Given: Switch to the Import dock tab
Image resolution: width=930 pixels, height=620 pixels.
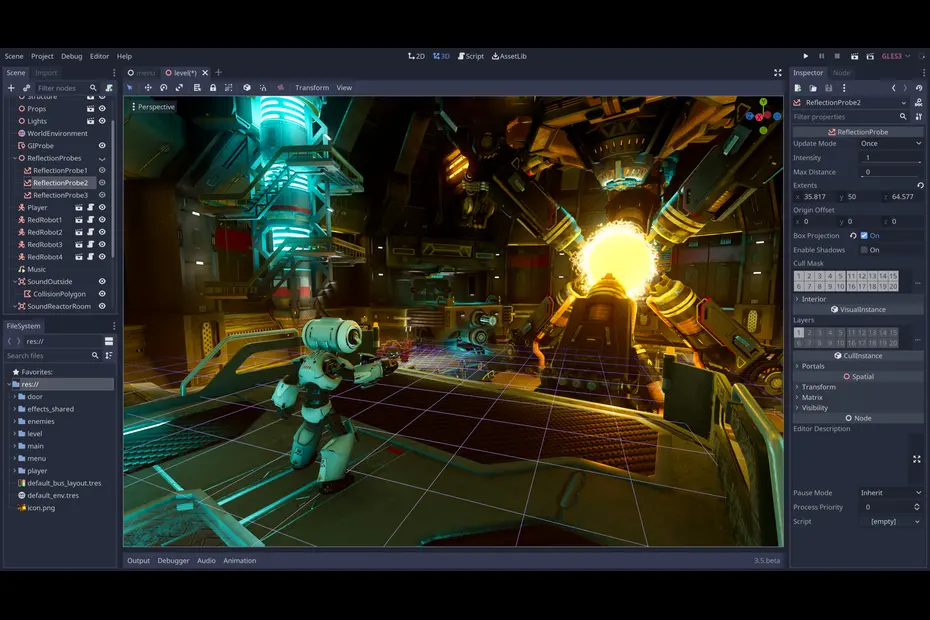Looking at the screenshot, I should [46, 72].
